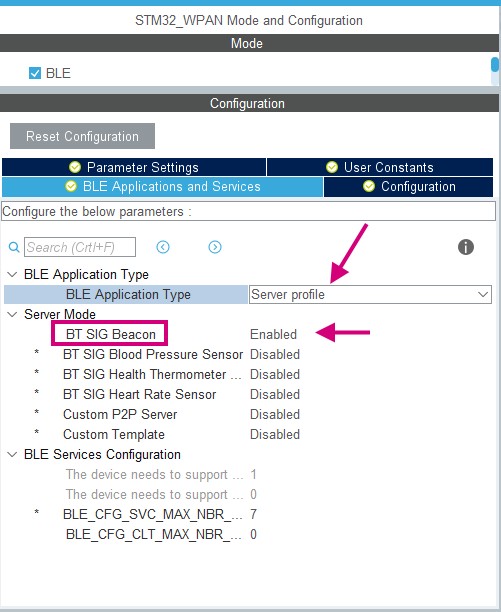
Task: Click the Reset Configuration button
Action: tap(82, 136)
